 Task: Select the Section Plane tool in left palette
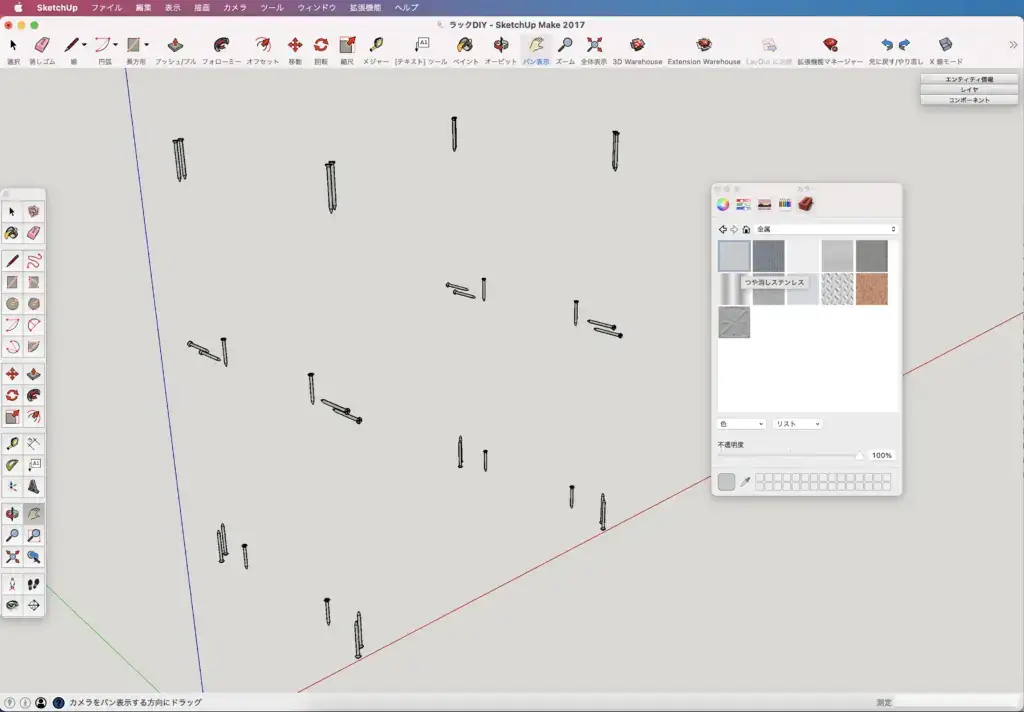(33, 606)
